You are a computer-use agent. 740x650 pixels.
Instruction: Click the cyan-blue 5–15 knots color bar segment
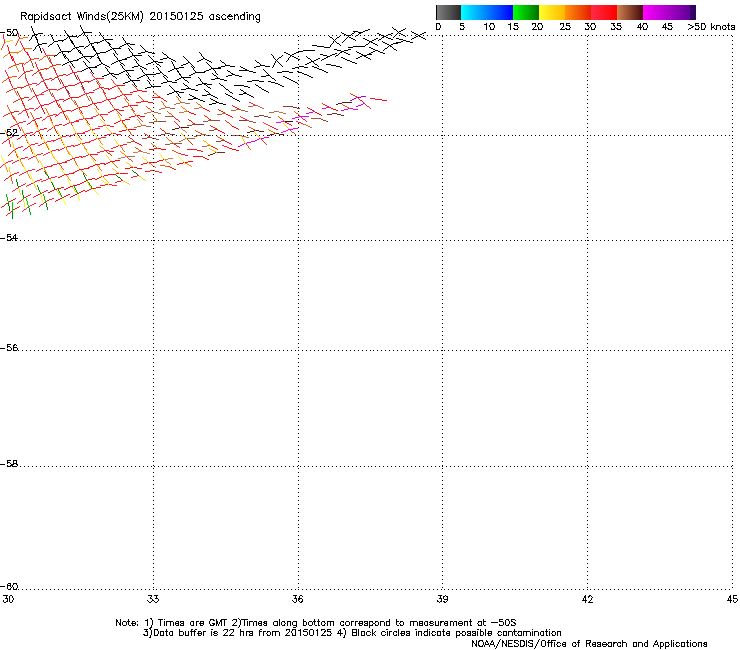487,12
